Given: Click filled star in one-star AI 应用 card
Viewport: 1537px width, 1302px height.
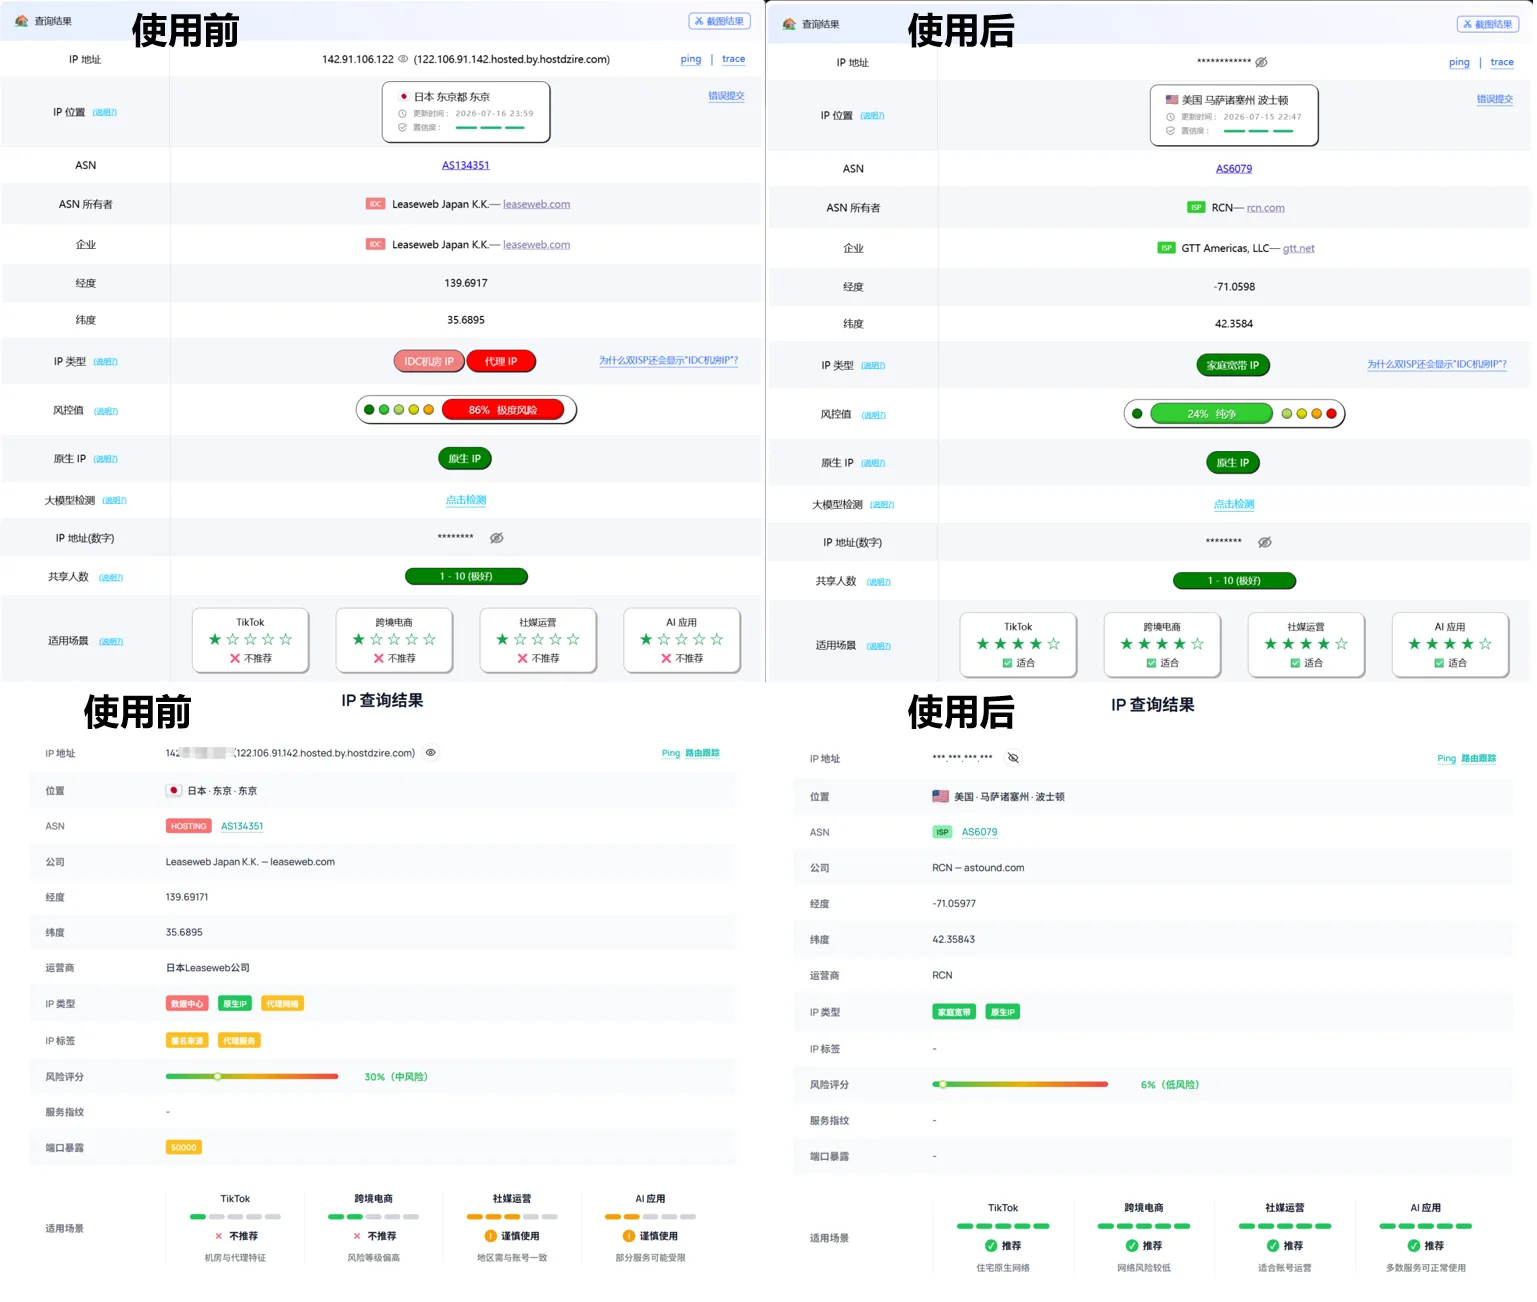Looking at the screenshot, I should (x=646, y=639).
